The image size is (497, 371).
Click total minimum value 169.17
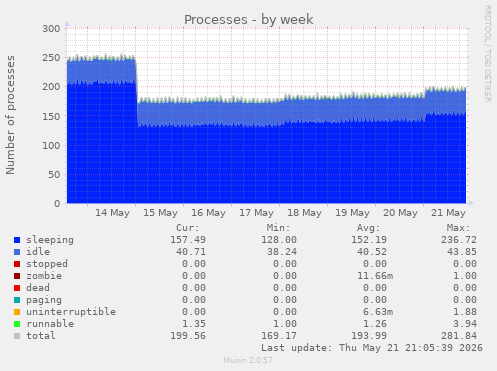pos(279,336)
